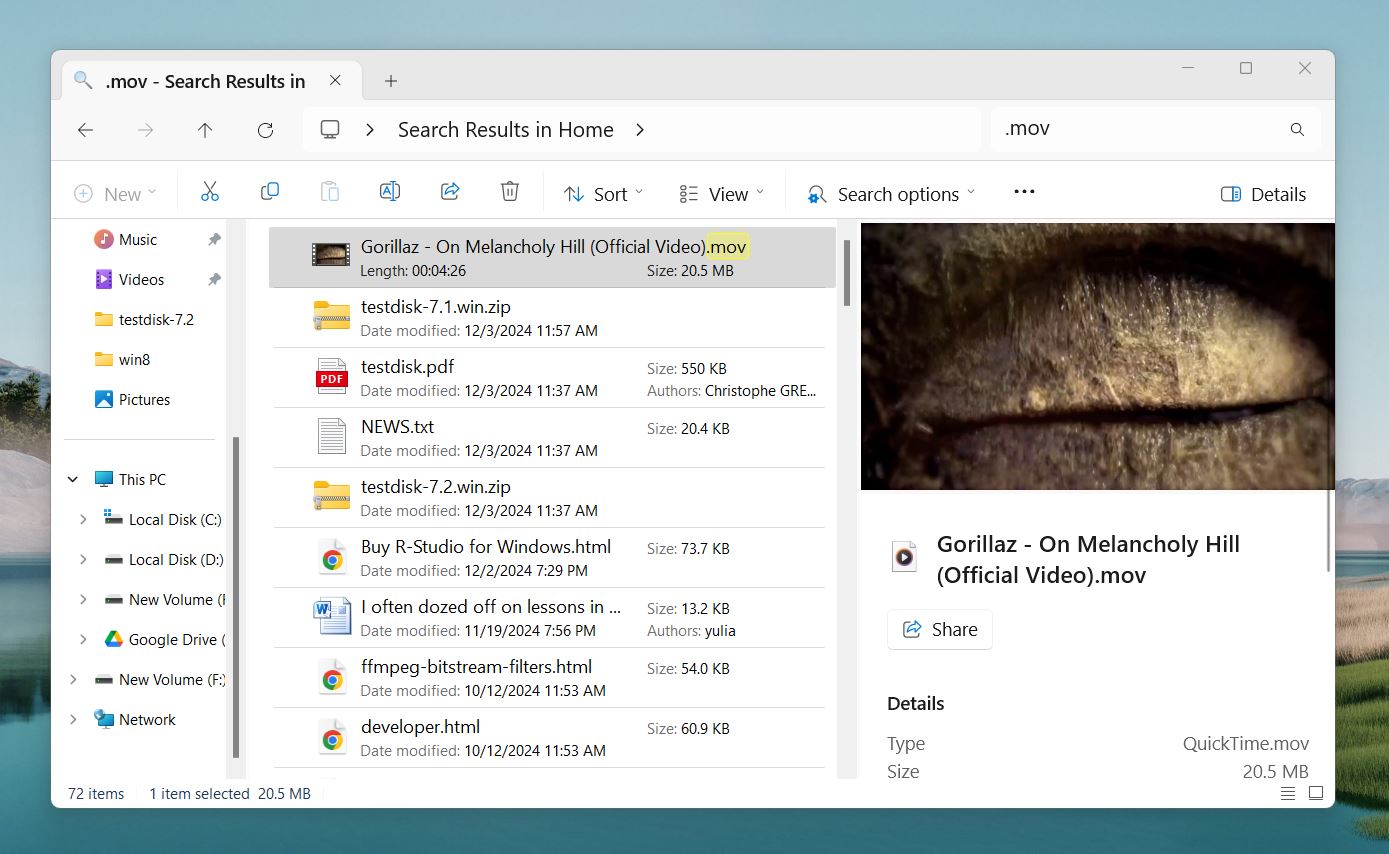Click 'Search Results in Home' breadcrumb
The height and width of the screenshot is (854, 1389).
[x=506, y=130]
